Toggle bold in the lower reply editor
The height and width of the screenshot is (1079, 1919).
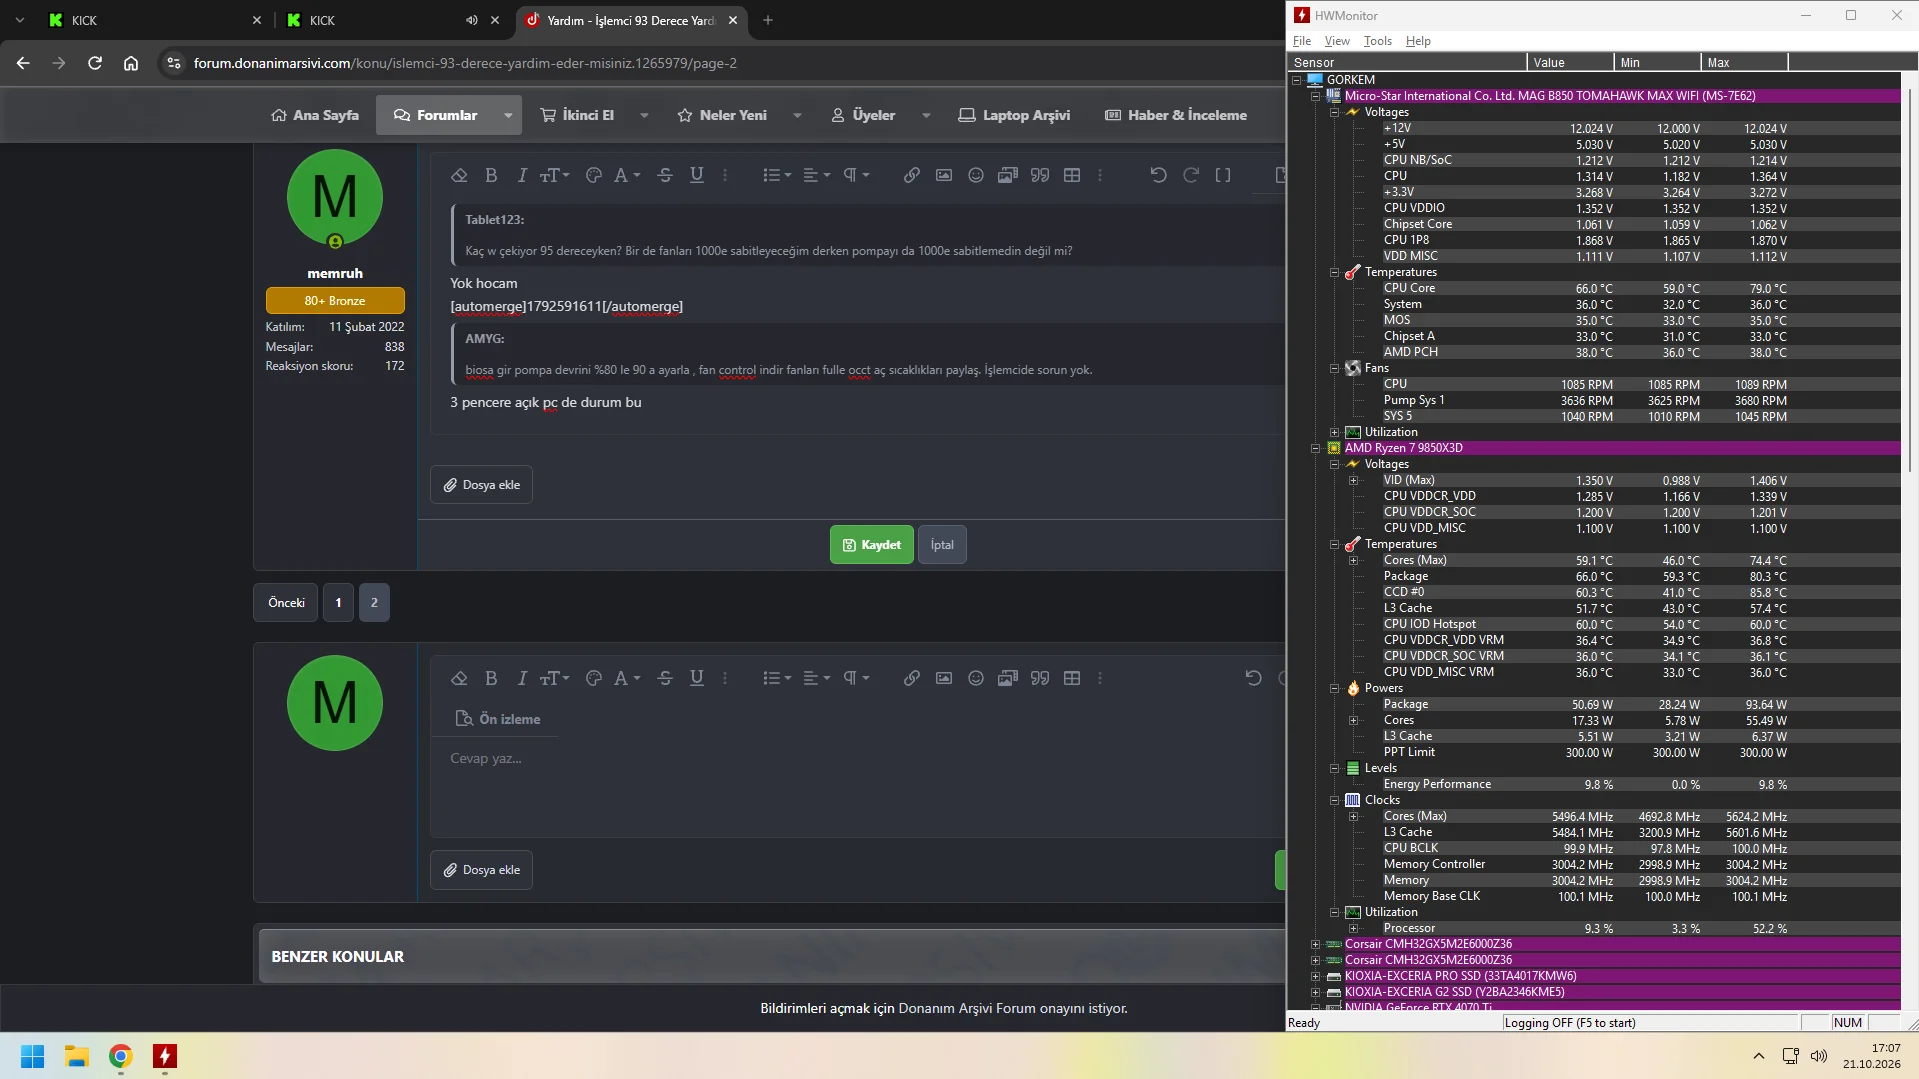(491, 678)
